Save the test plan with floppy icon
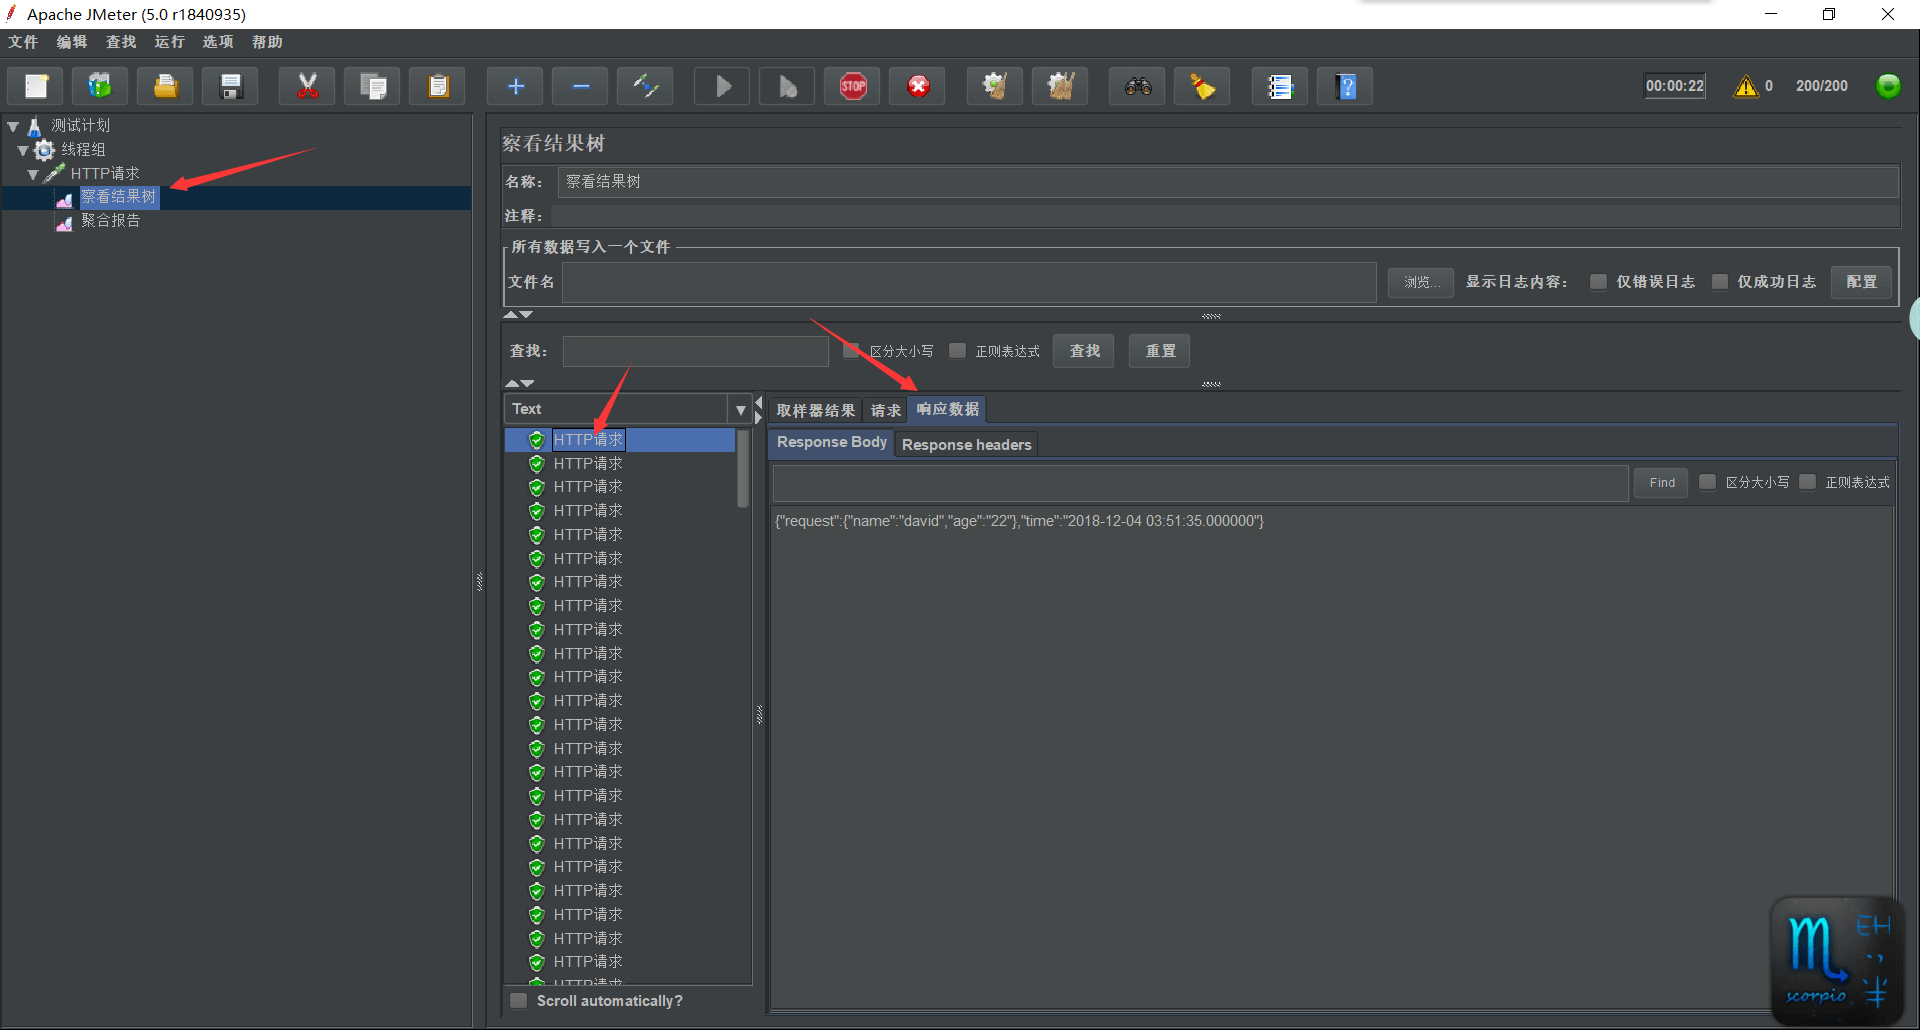Image resolution: width=1920 pixels, height=1030 pixels. (231, 86)
